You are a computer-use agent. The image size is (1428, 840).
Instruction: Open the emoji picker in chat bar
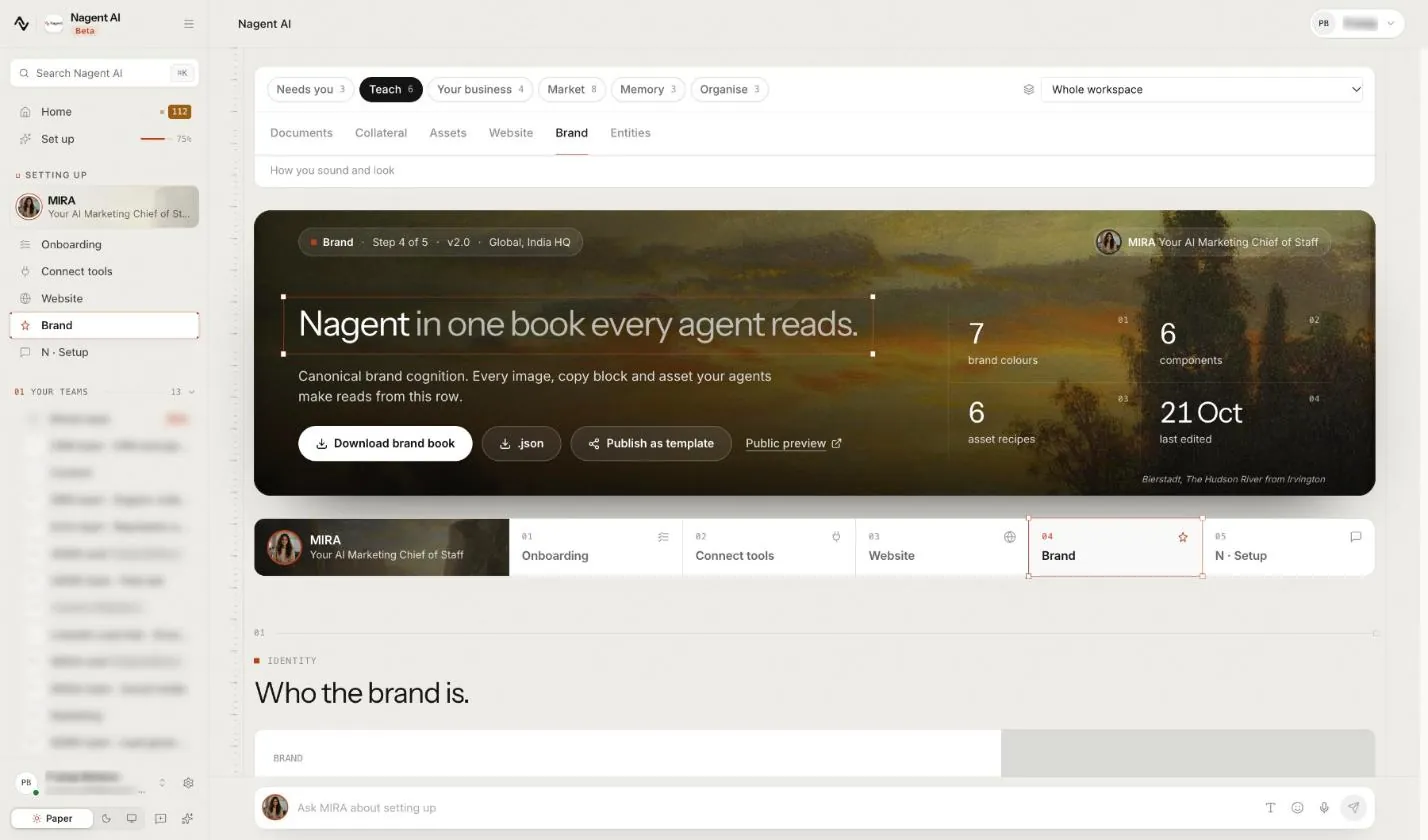(x=1297, y=808)
